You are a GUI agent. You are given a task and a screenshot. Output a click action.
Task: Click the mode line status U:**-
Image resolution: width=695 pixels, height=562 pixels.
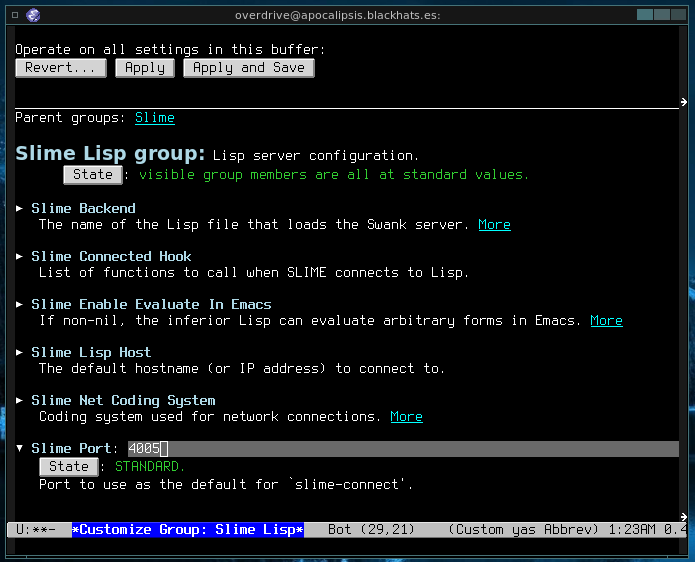point(36,530)
